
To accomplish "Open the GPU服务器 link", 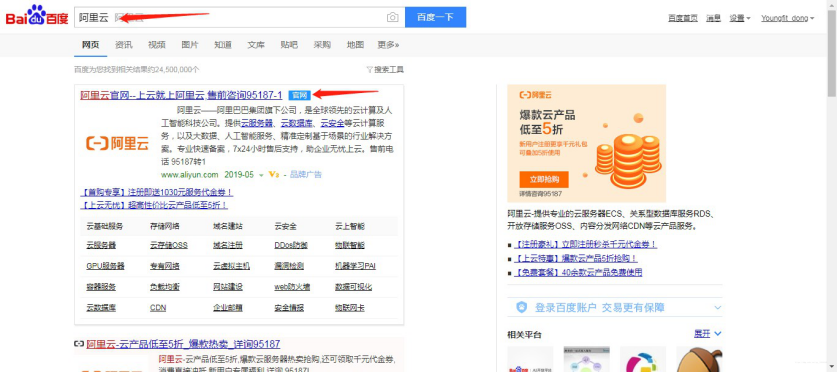I will [x=105, y=266].
